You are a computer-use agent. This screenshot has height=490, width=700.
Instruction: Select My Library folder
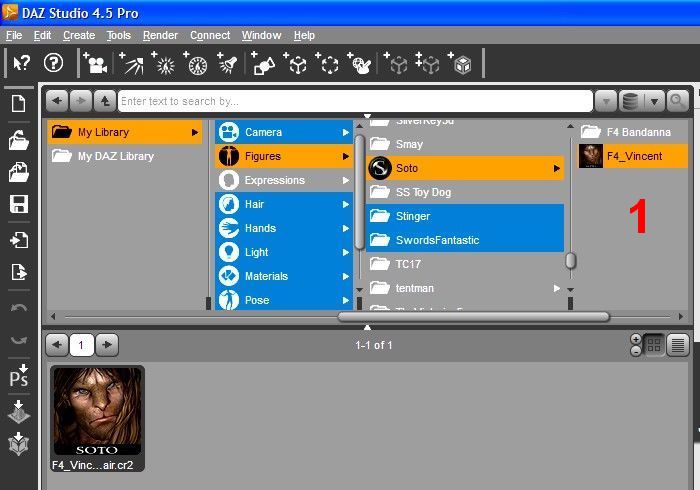coord(125,132)
